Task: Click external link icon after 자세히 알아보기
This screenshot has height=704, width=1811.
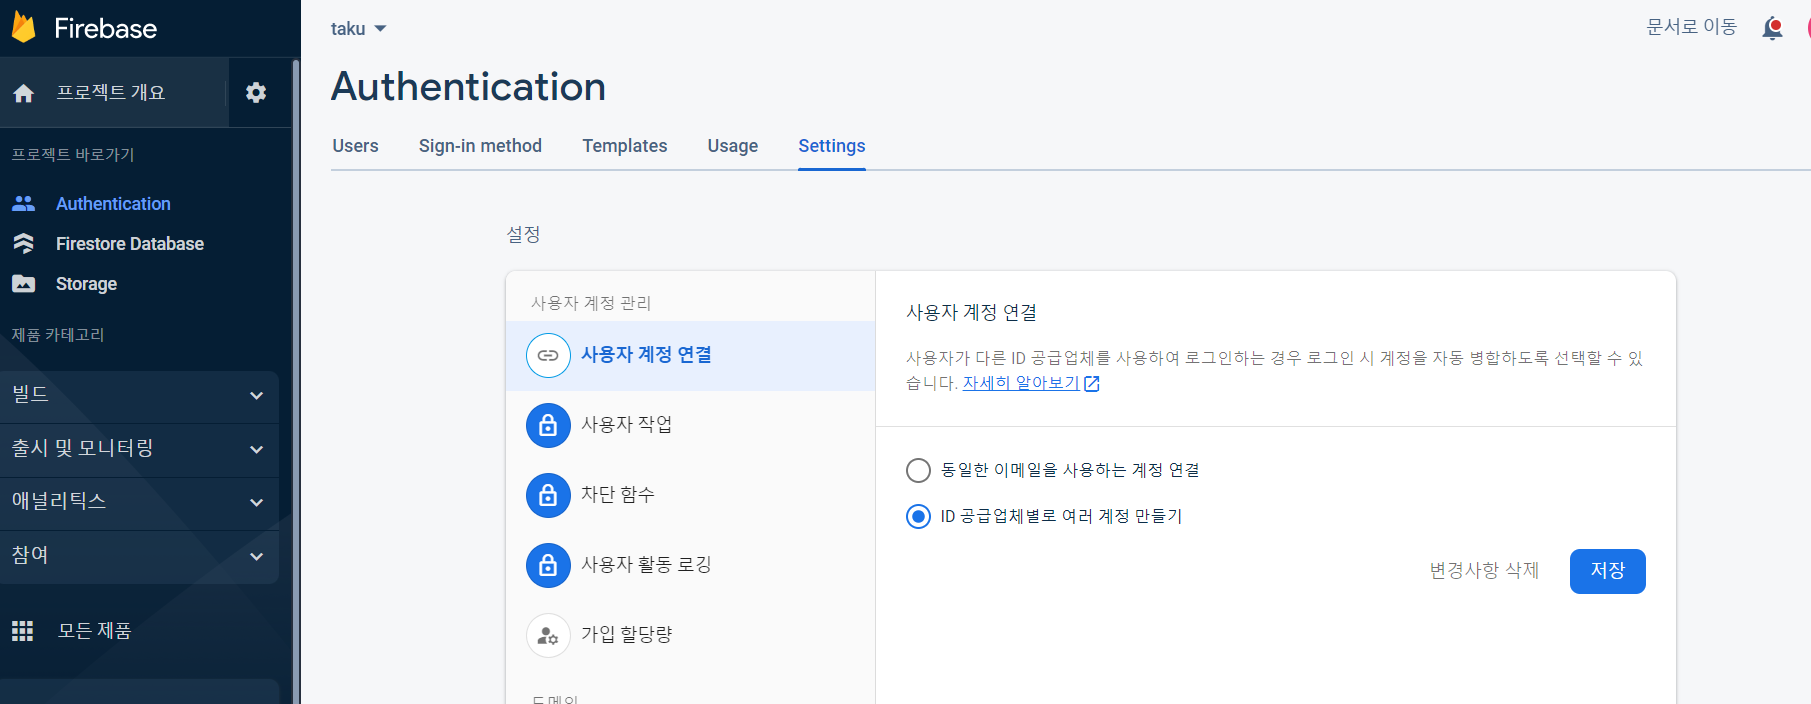Action: click(x=1092, y=384)
